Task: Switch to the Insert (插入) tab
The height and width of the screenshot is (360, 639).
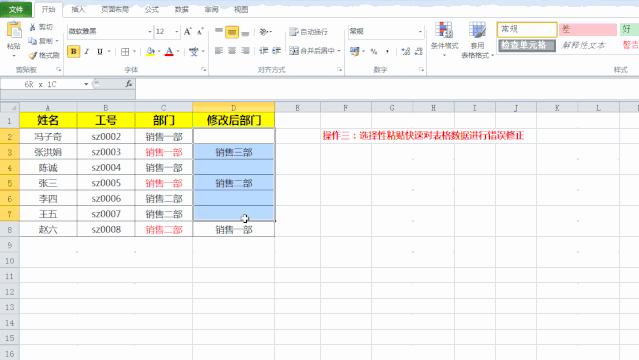Action: [78, 9]
